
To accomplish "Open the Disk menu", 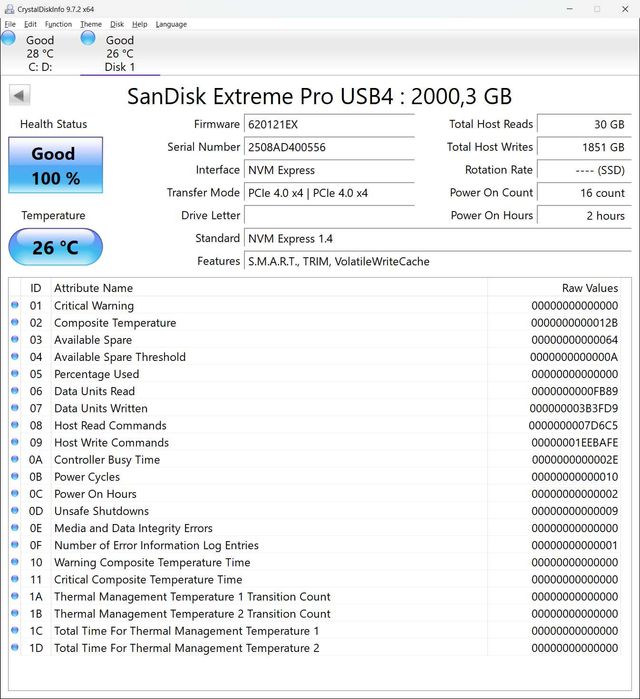I will point(117,24).
